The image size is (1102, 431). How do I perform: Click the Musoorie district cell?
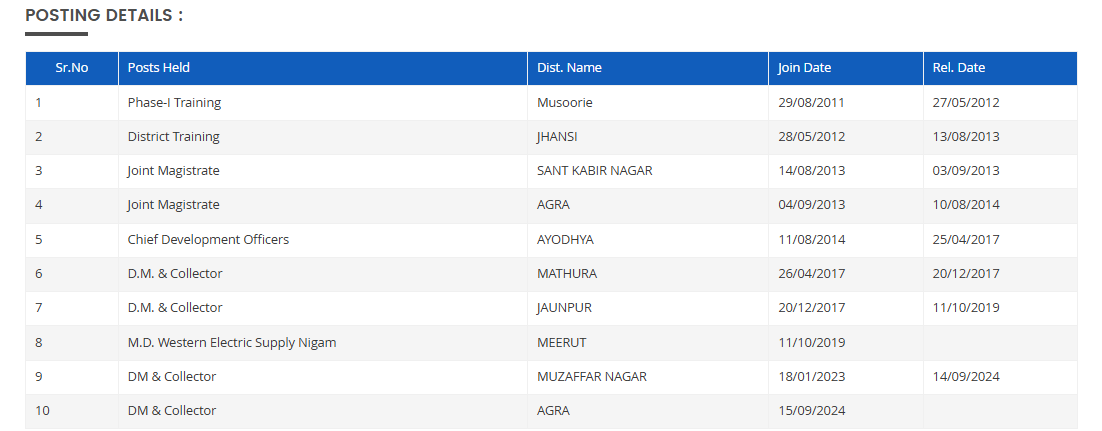tap(564, 102)
